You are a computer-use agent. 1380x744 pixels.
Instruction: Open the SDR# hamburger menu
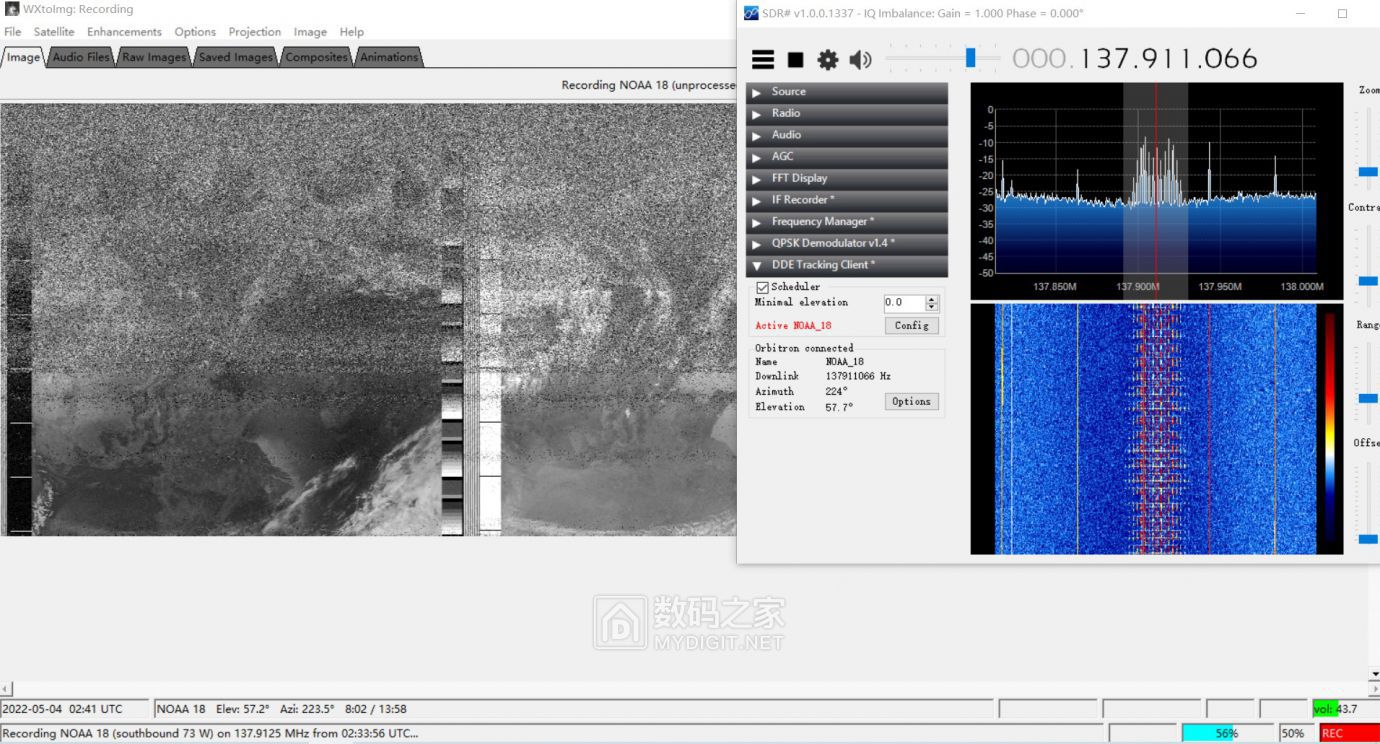[x=763, y=60]
